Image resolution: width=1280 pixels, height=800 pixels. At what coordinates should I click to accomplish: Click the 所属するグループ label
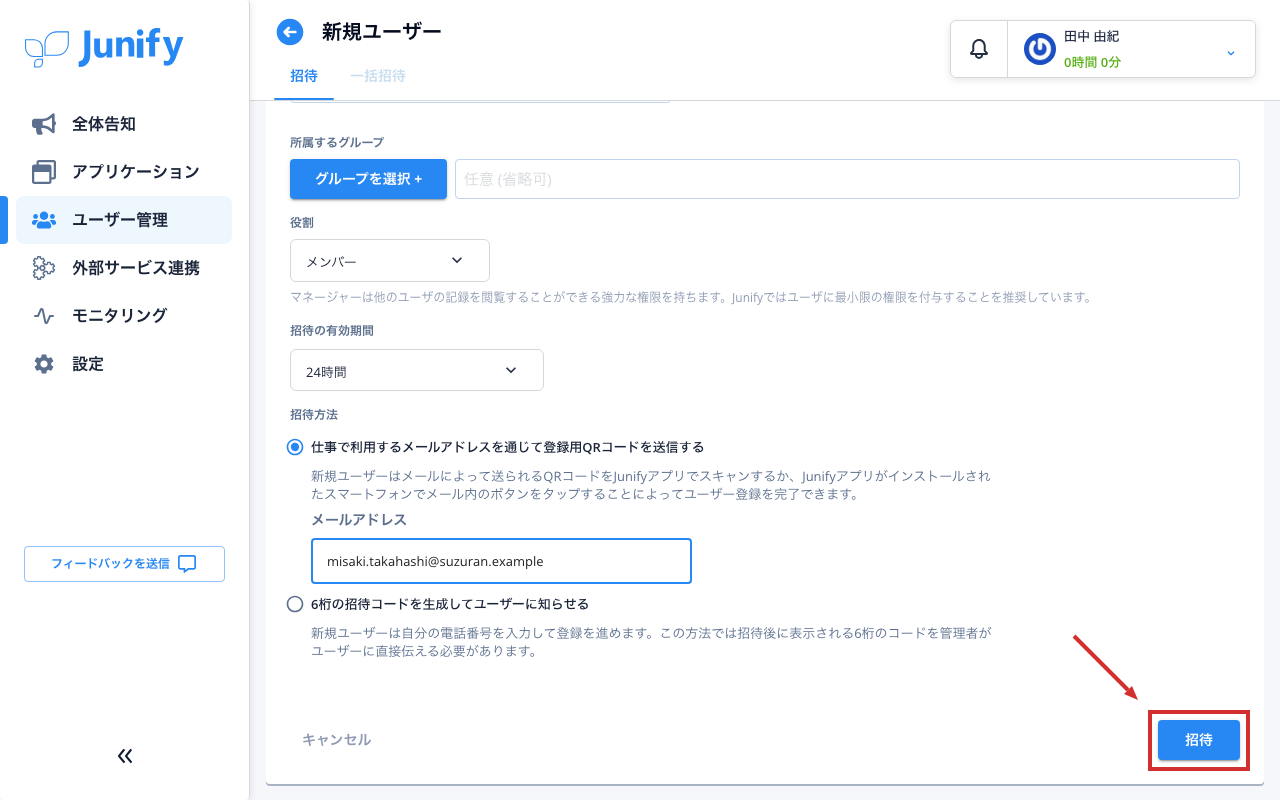pos(336,143)
